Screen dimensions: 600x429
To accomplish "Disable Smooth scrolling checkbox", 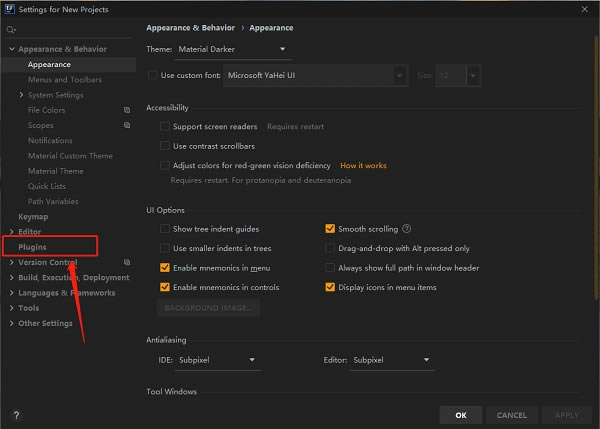I will click(x=330, y=229).
